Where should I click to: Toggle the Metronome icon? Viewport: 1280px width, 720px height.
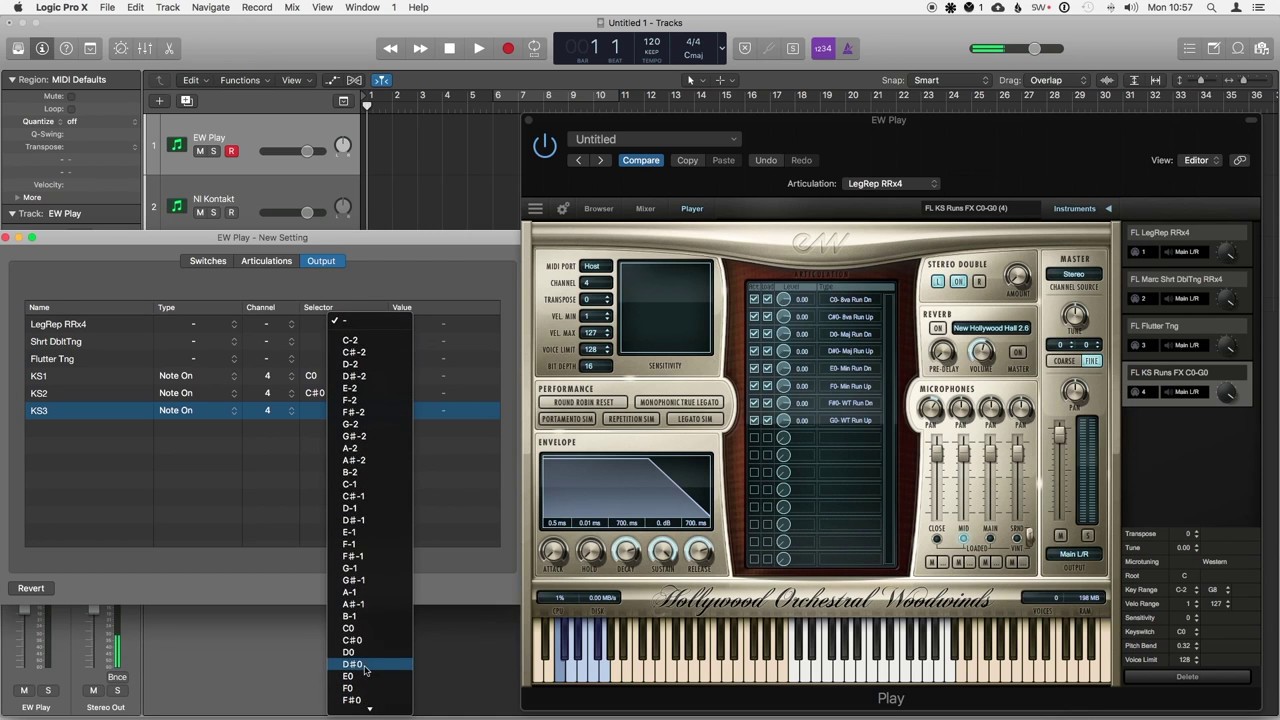[847, 48]
